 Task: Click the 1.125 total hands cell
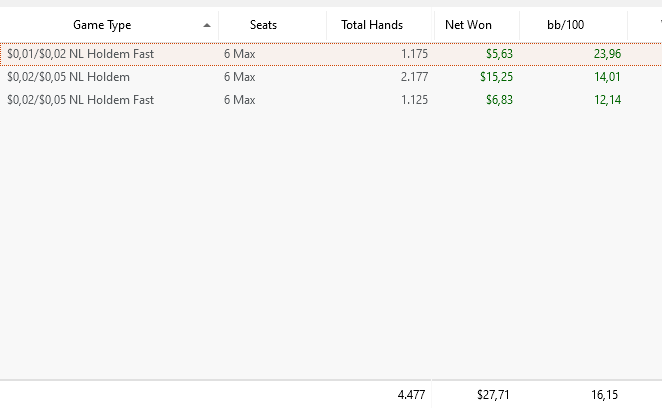(414, 100)
